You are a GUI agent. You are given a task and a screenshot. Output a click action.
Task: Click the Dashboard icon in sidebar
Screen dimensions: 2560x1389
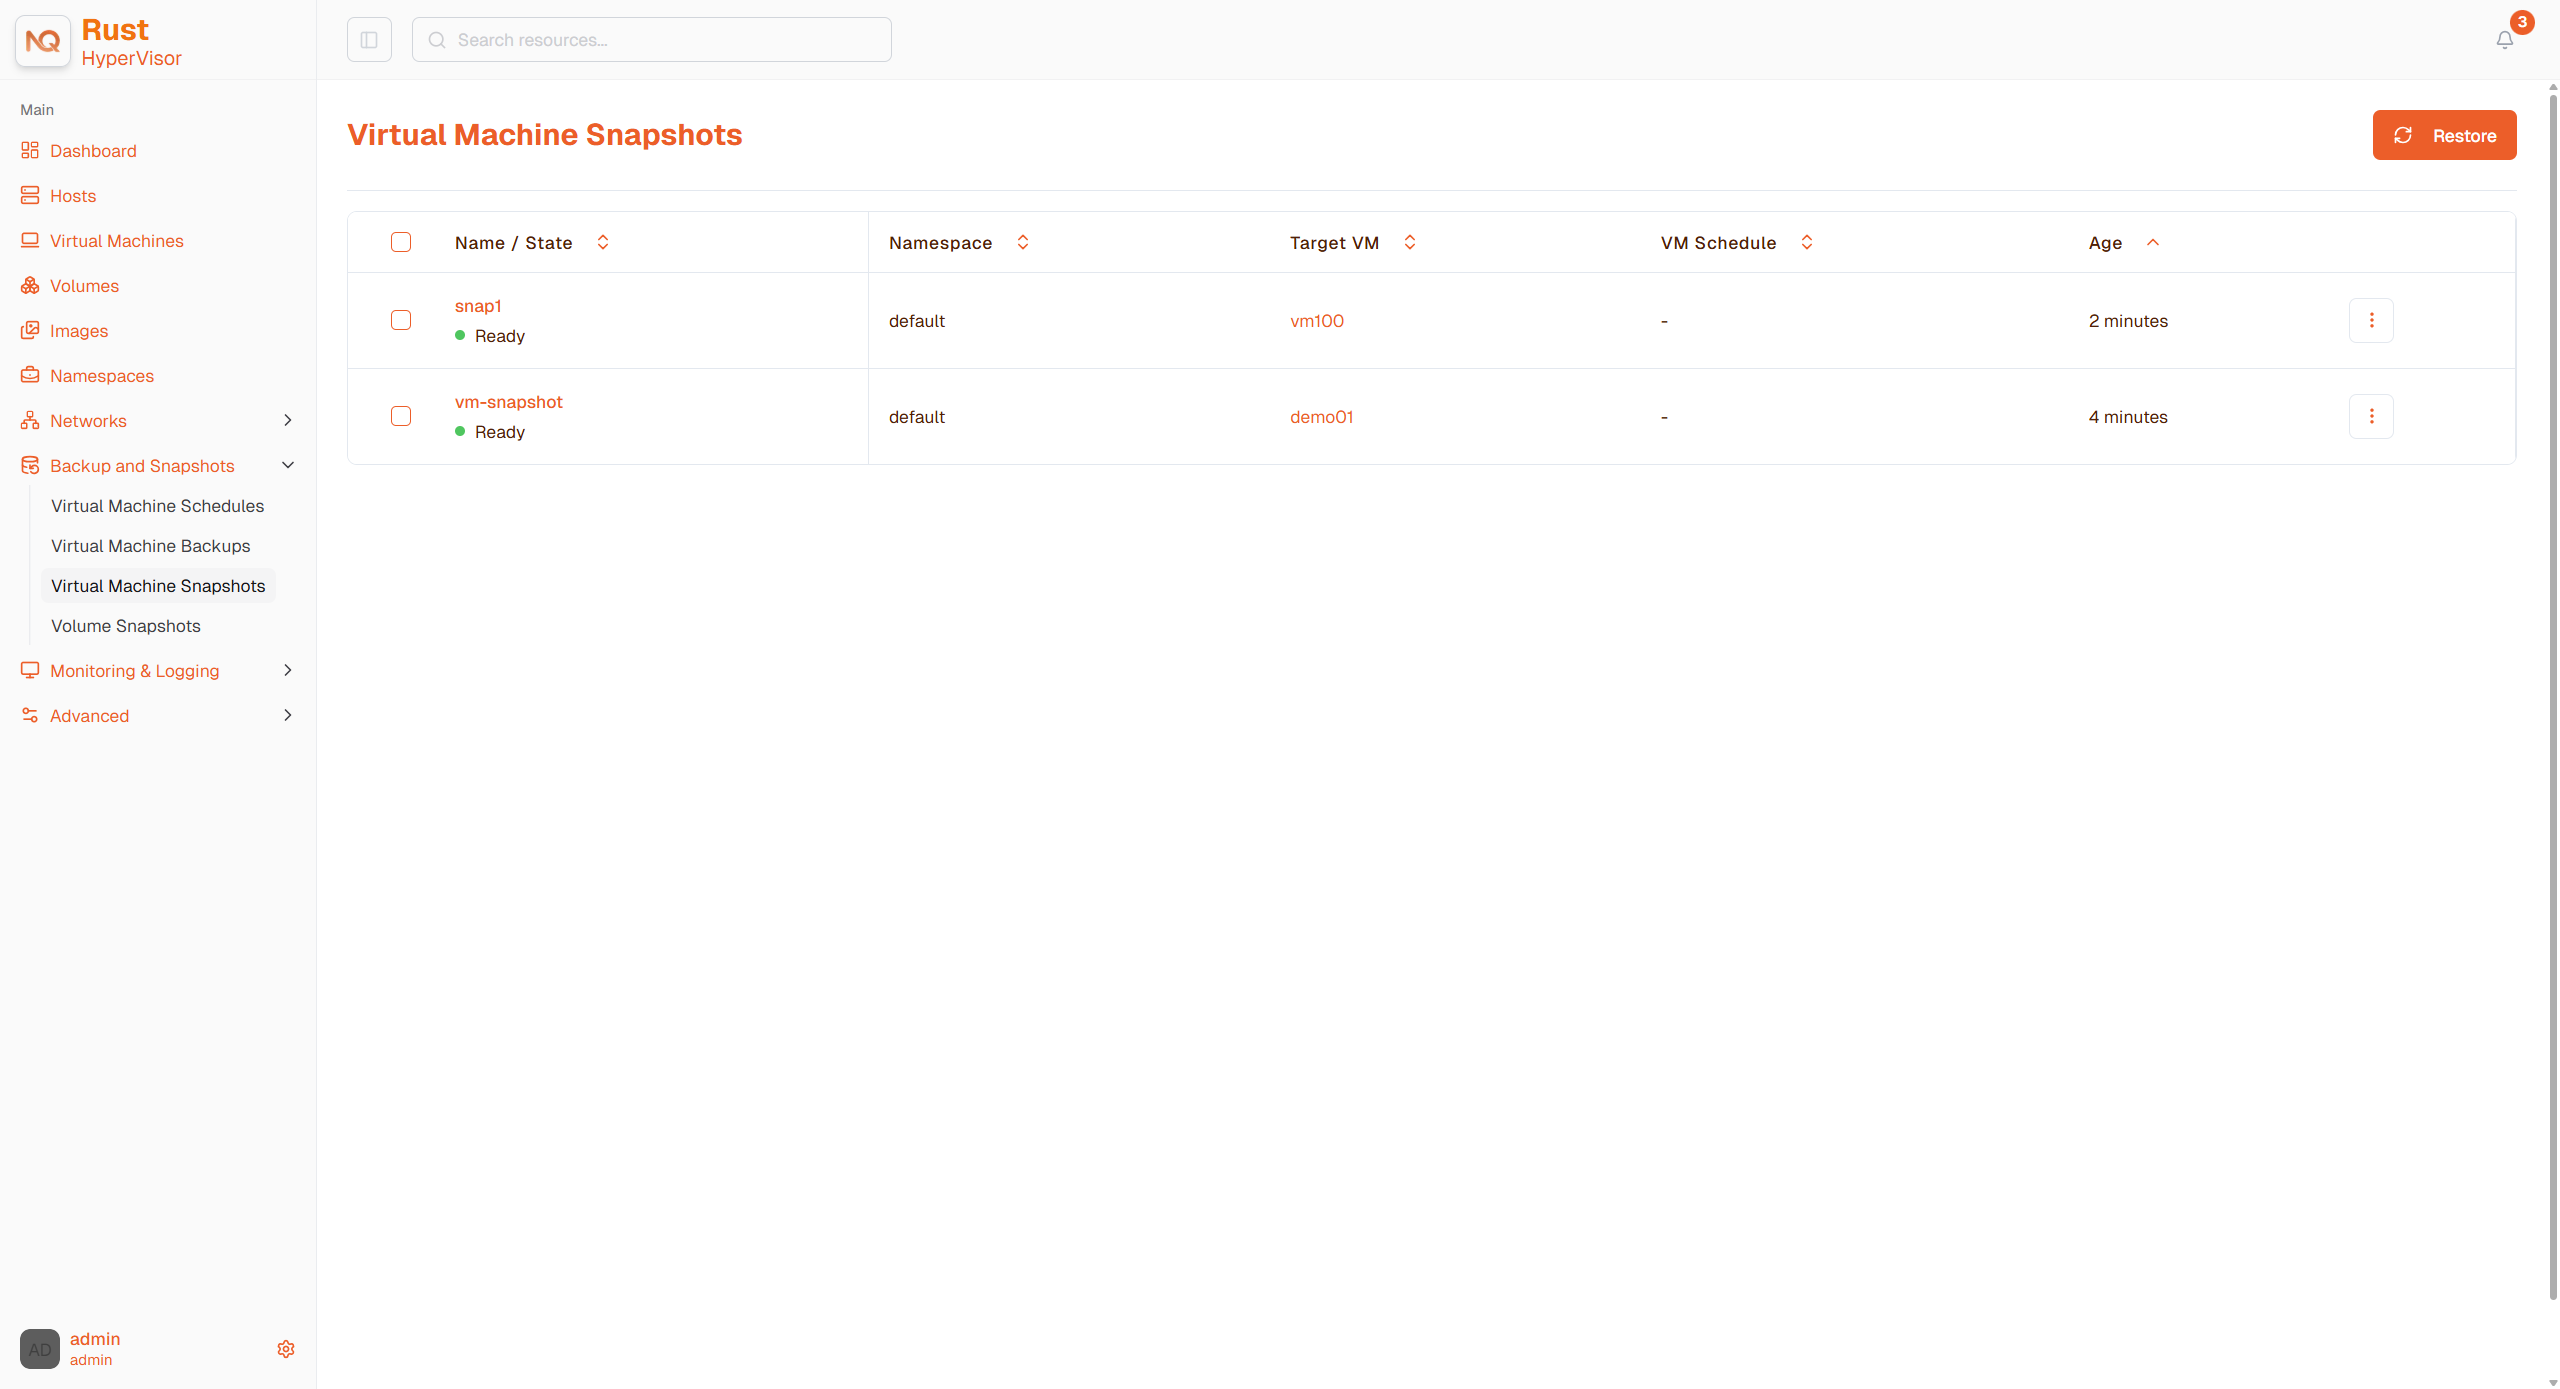[30, 150]
